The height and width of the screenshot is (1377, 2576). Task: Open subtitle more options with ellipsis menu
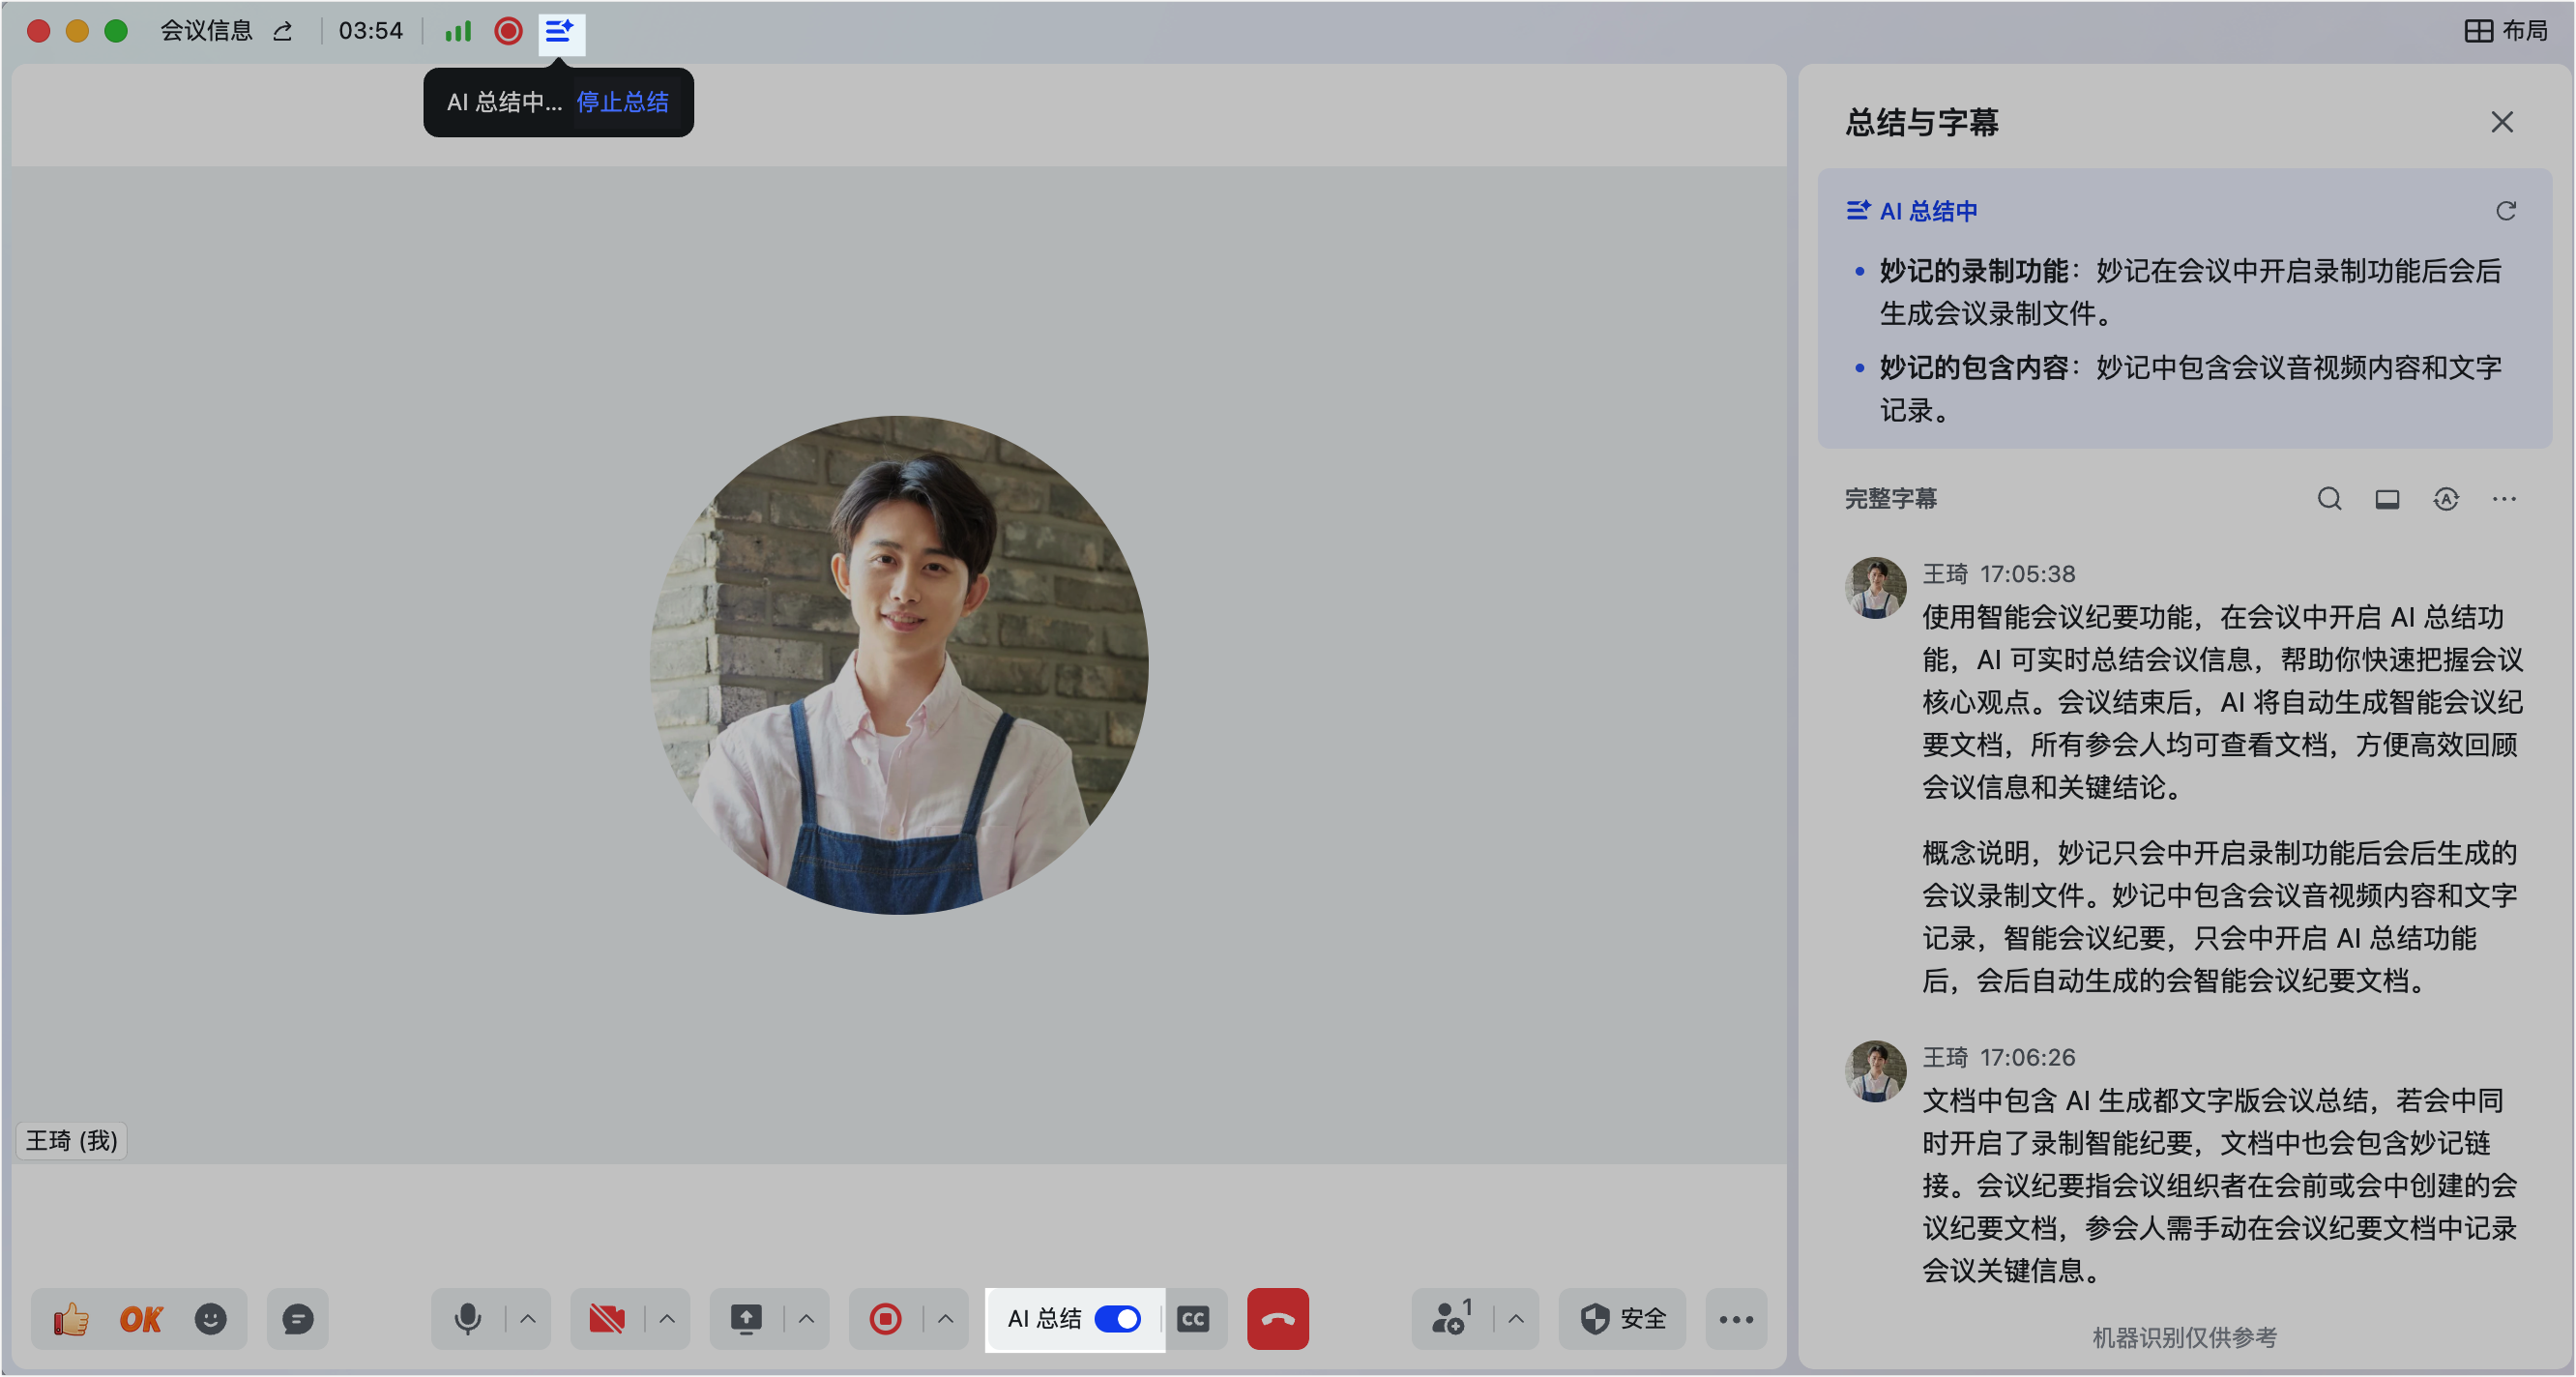2505,499
